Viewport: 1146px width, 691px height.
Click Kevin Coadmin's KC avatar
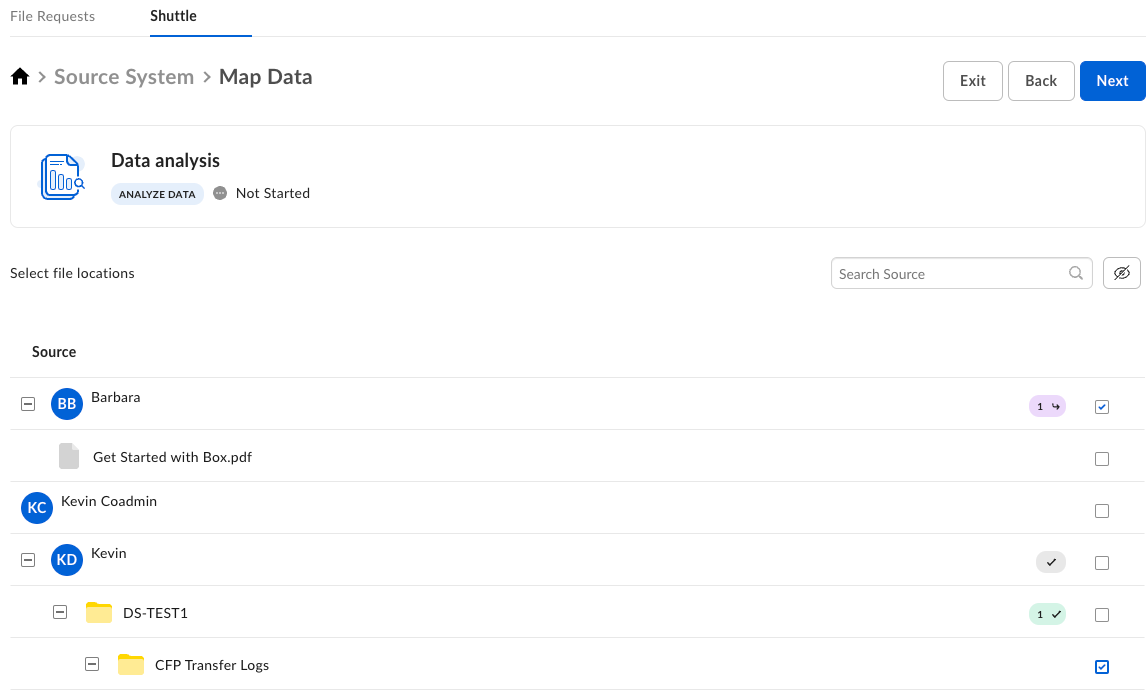click(36, 508)
